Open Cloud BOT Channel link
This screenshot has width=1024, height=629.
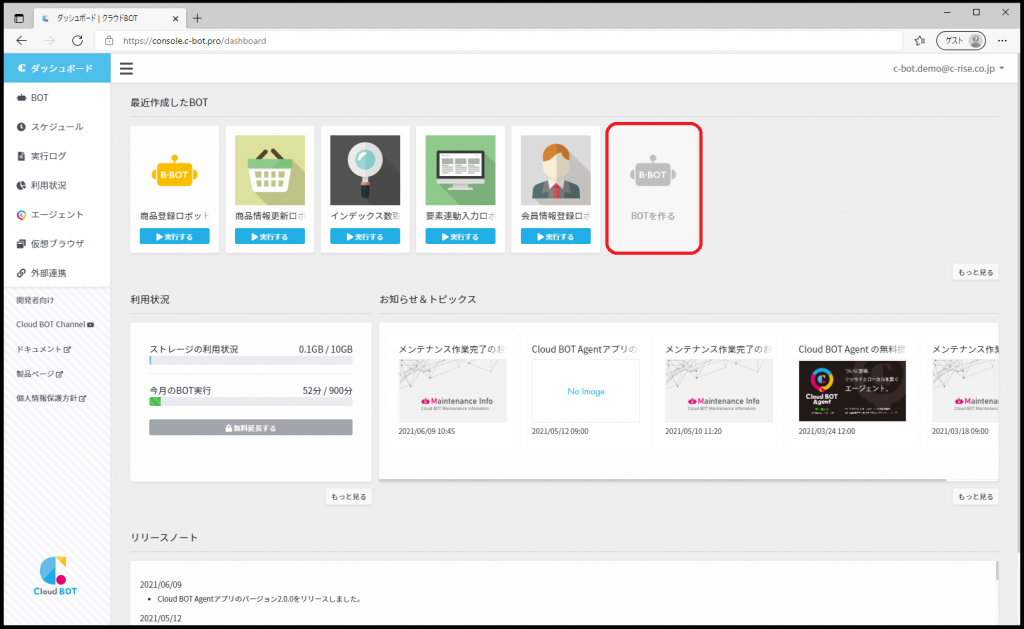(x=55, y=325)
